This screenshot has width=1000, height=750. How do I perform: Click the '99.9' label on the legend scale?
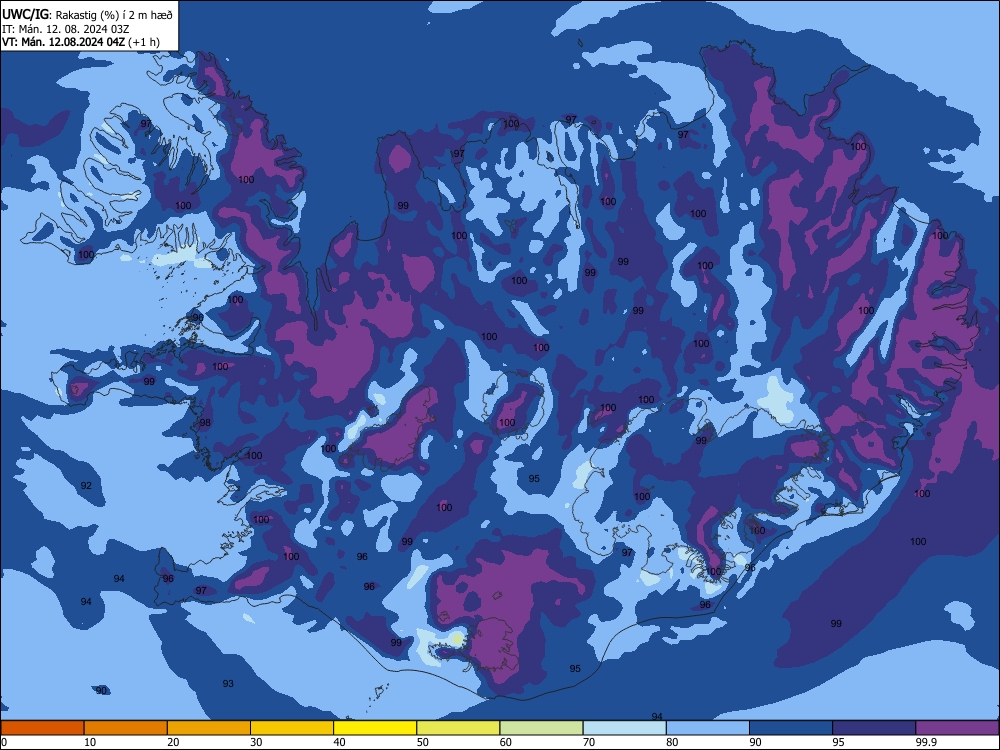(927, 742)
